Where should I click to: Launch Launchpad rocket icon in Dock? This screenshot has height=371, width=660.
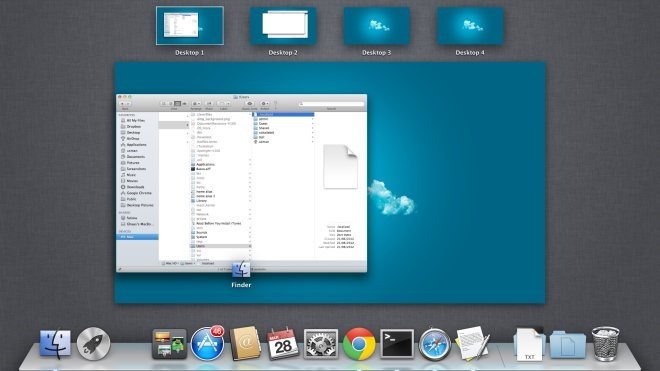93,344
